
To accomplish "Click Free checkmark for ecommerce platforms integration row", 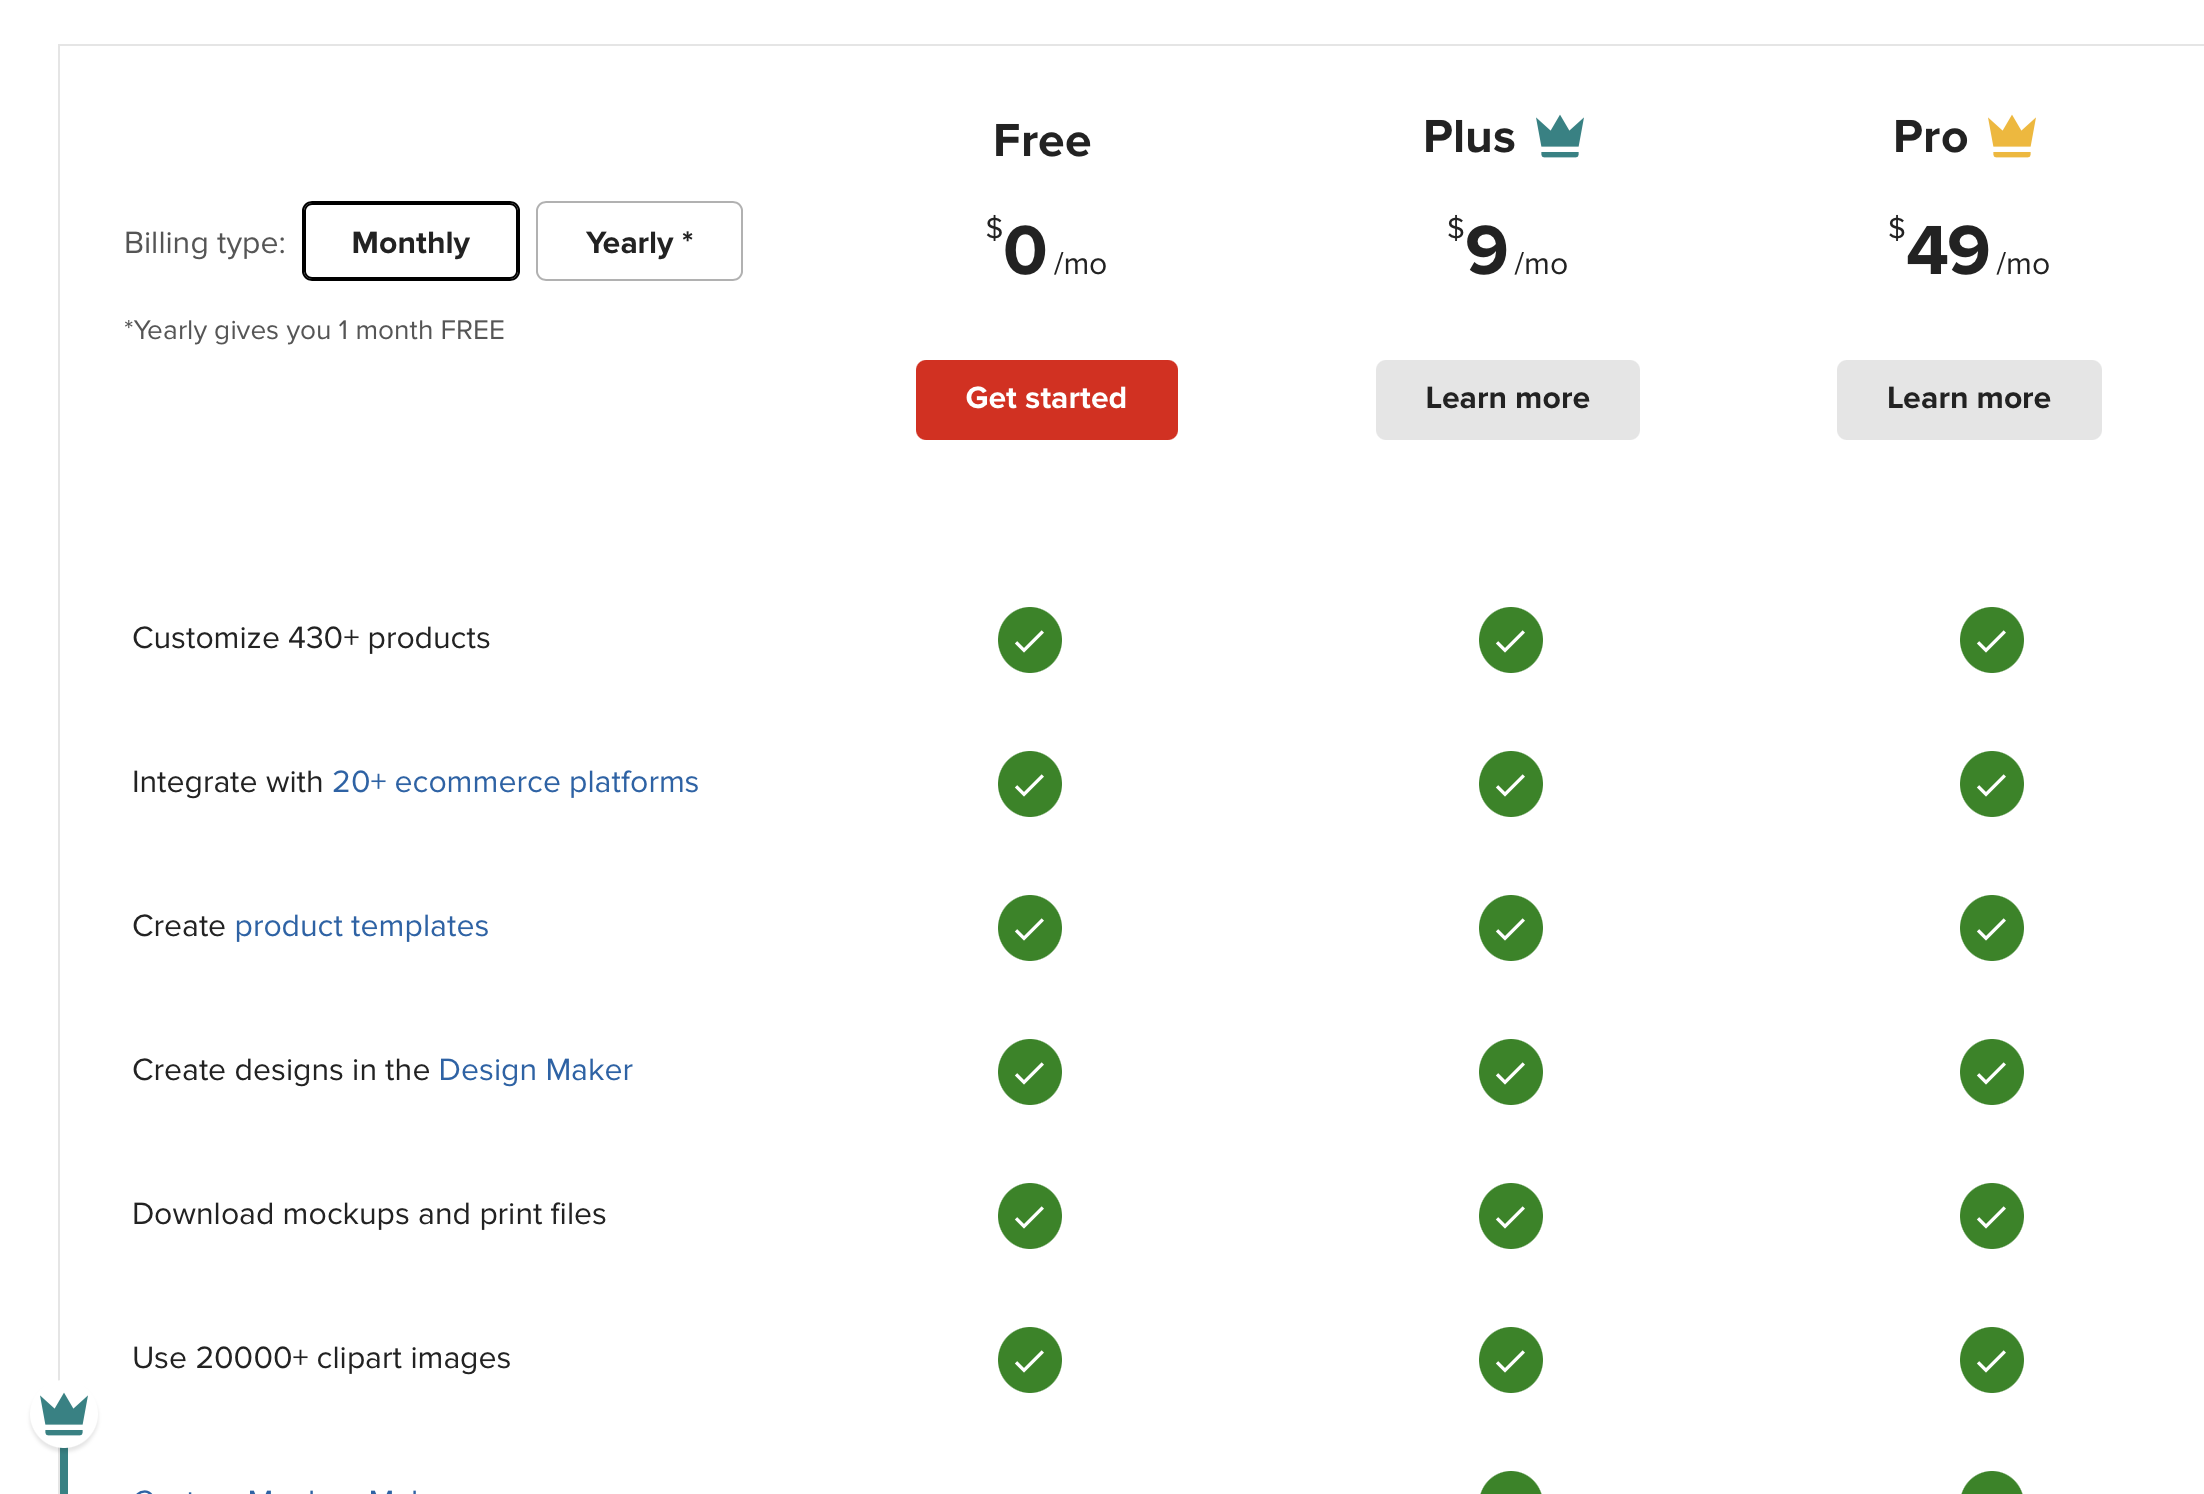I will pos(1029,784).
